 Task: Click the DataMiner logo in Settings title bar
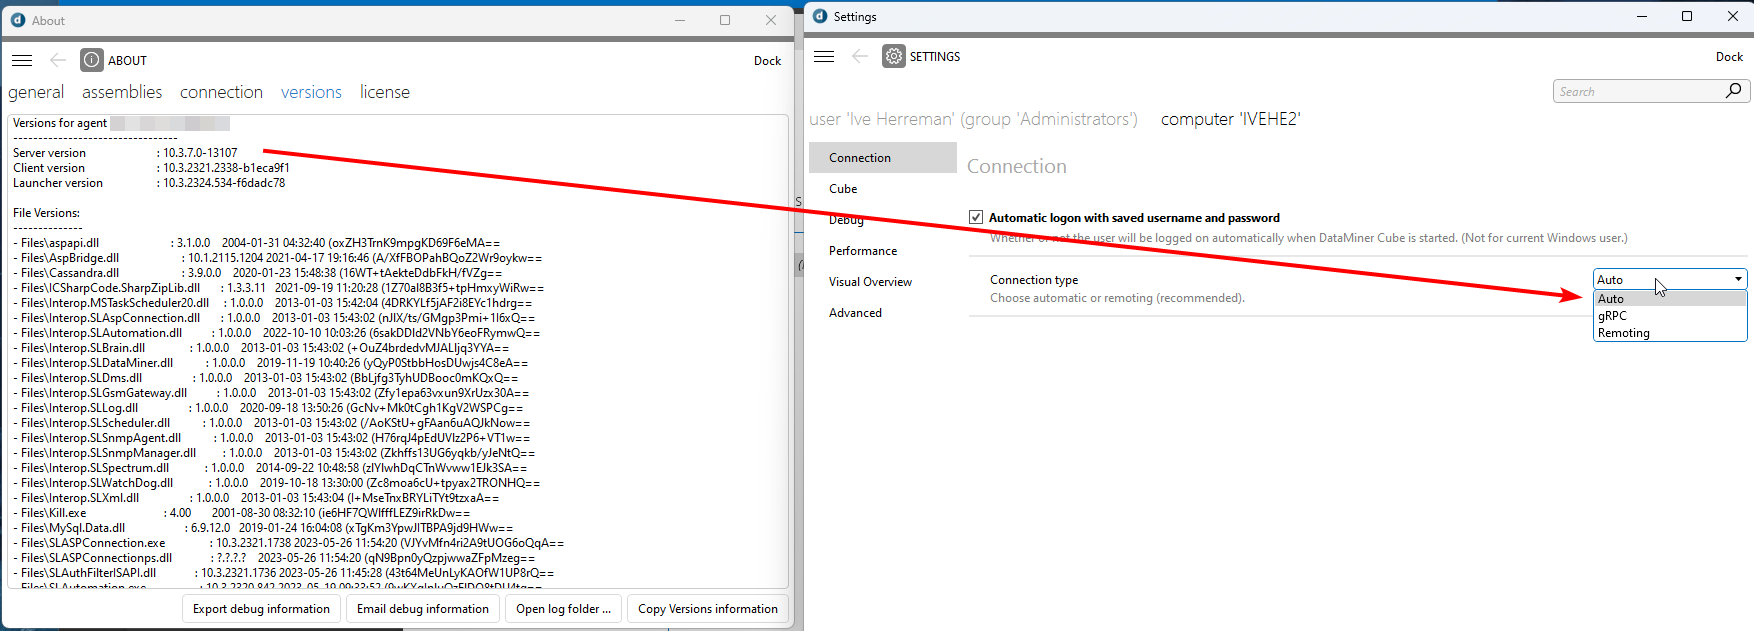coord(820,16)
